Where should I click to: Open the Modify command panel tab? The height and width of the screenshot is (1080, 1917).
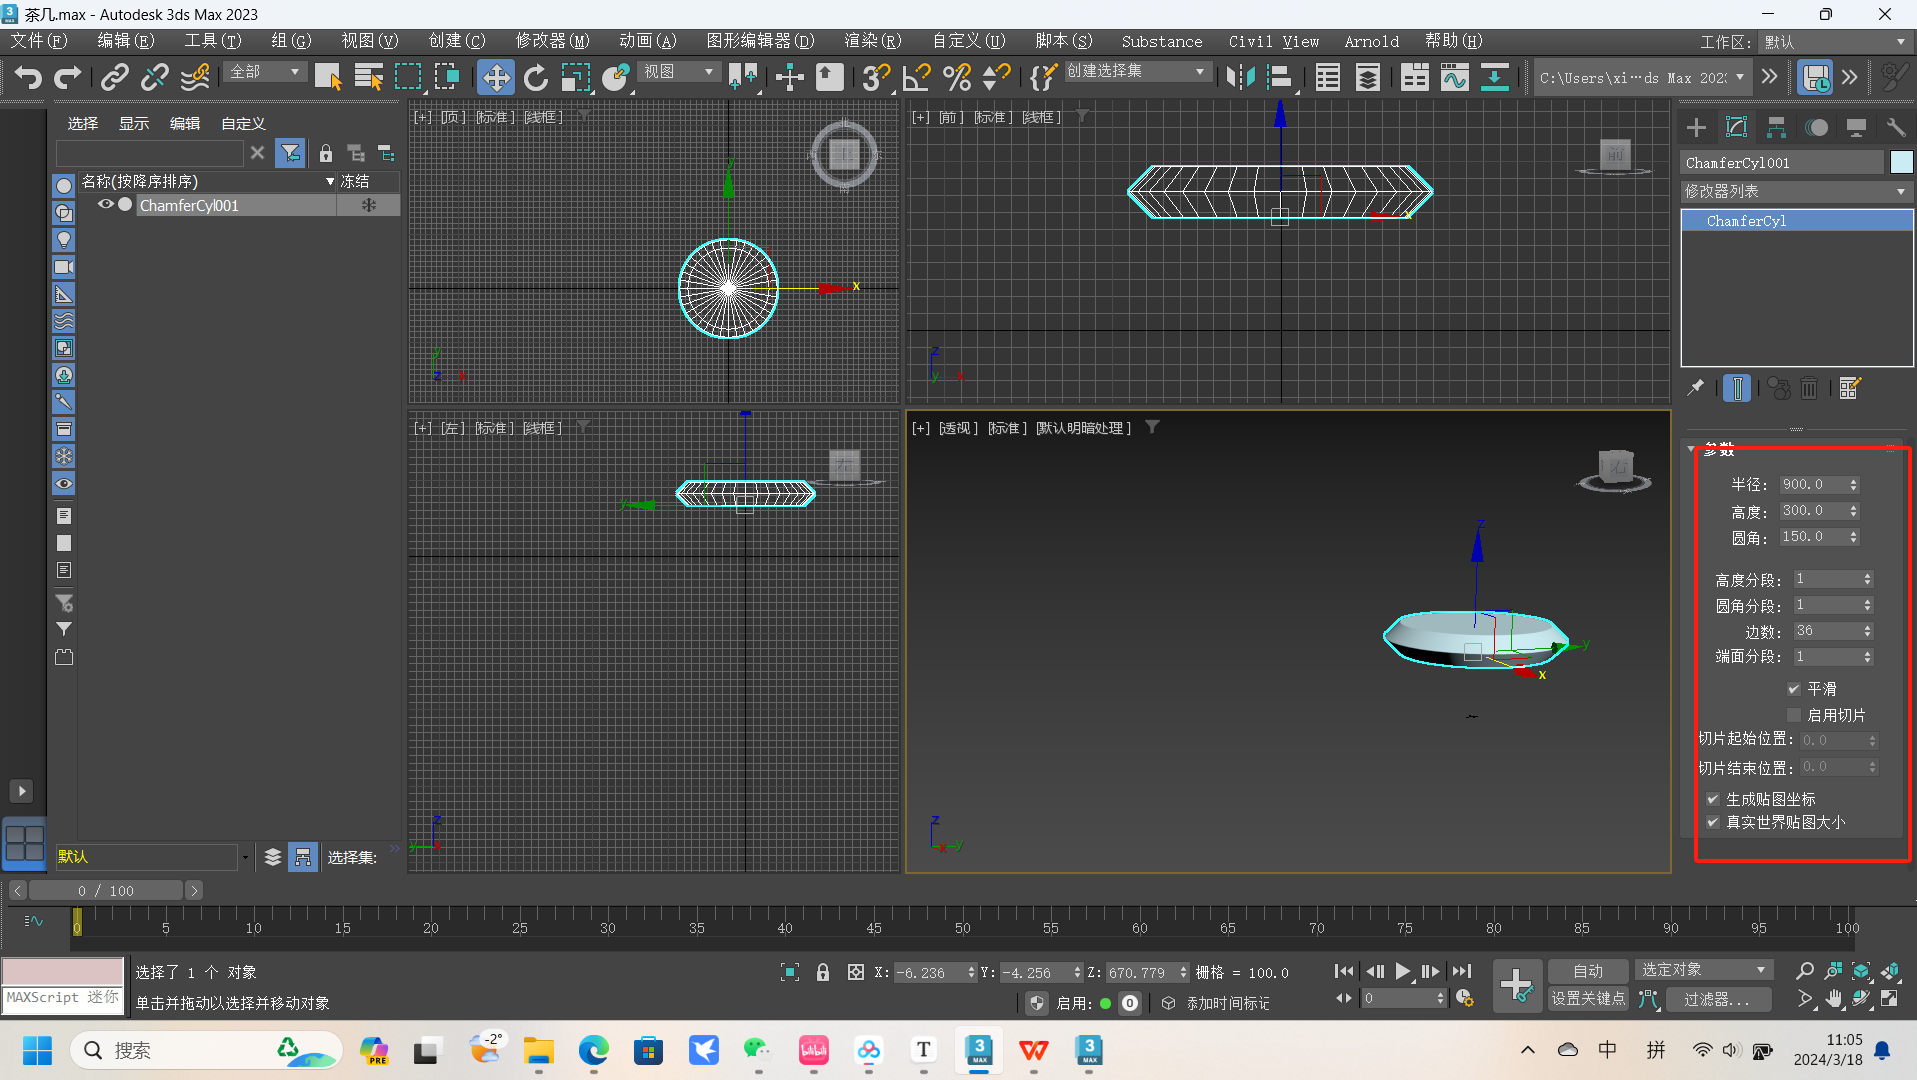click(x=1737, y=127)
